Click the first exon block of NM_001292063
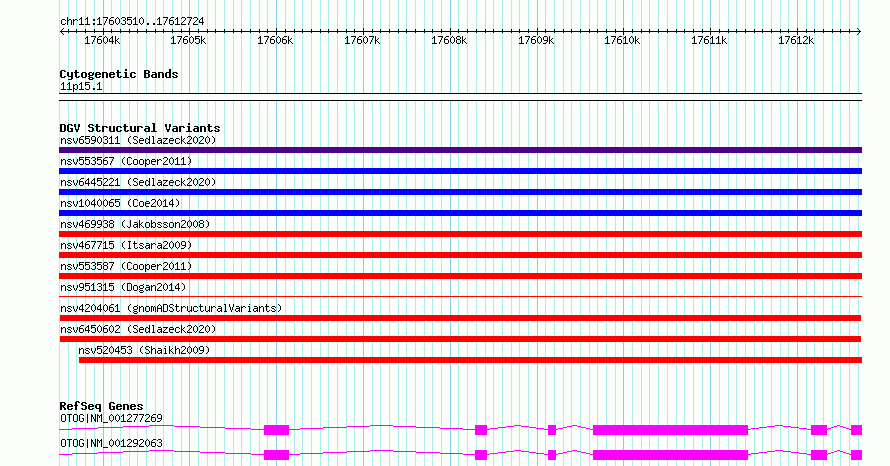890x466 pixels. (x=276, y=455)
